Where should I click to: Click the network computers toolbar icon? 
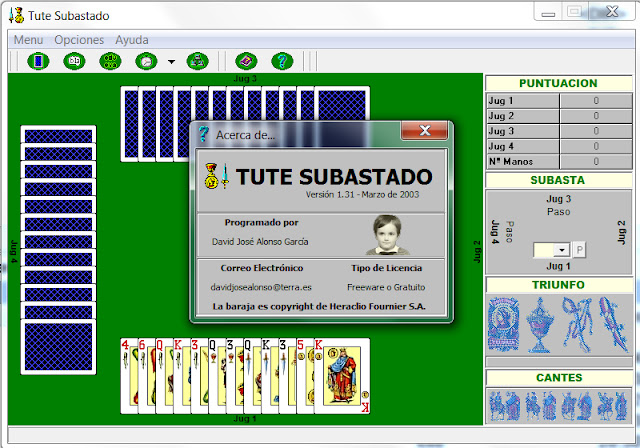[x=198, y=62]
